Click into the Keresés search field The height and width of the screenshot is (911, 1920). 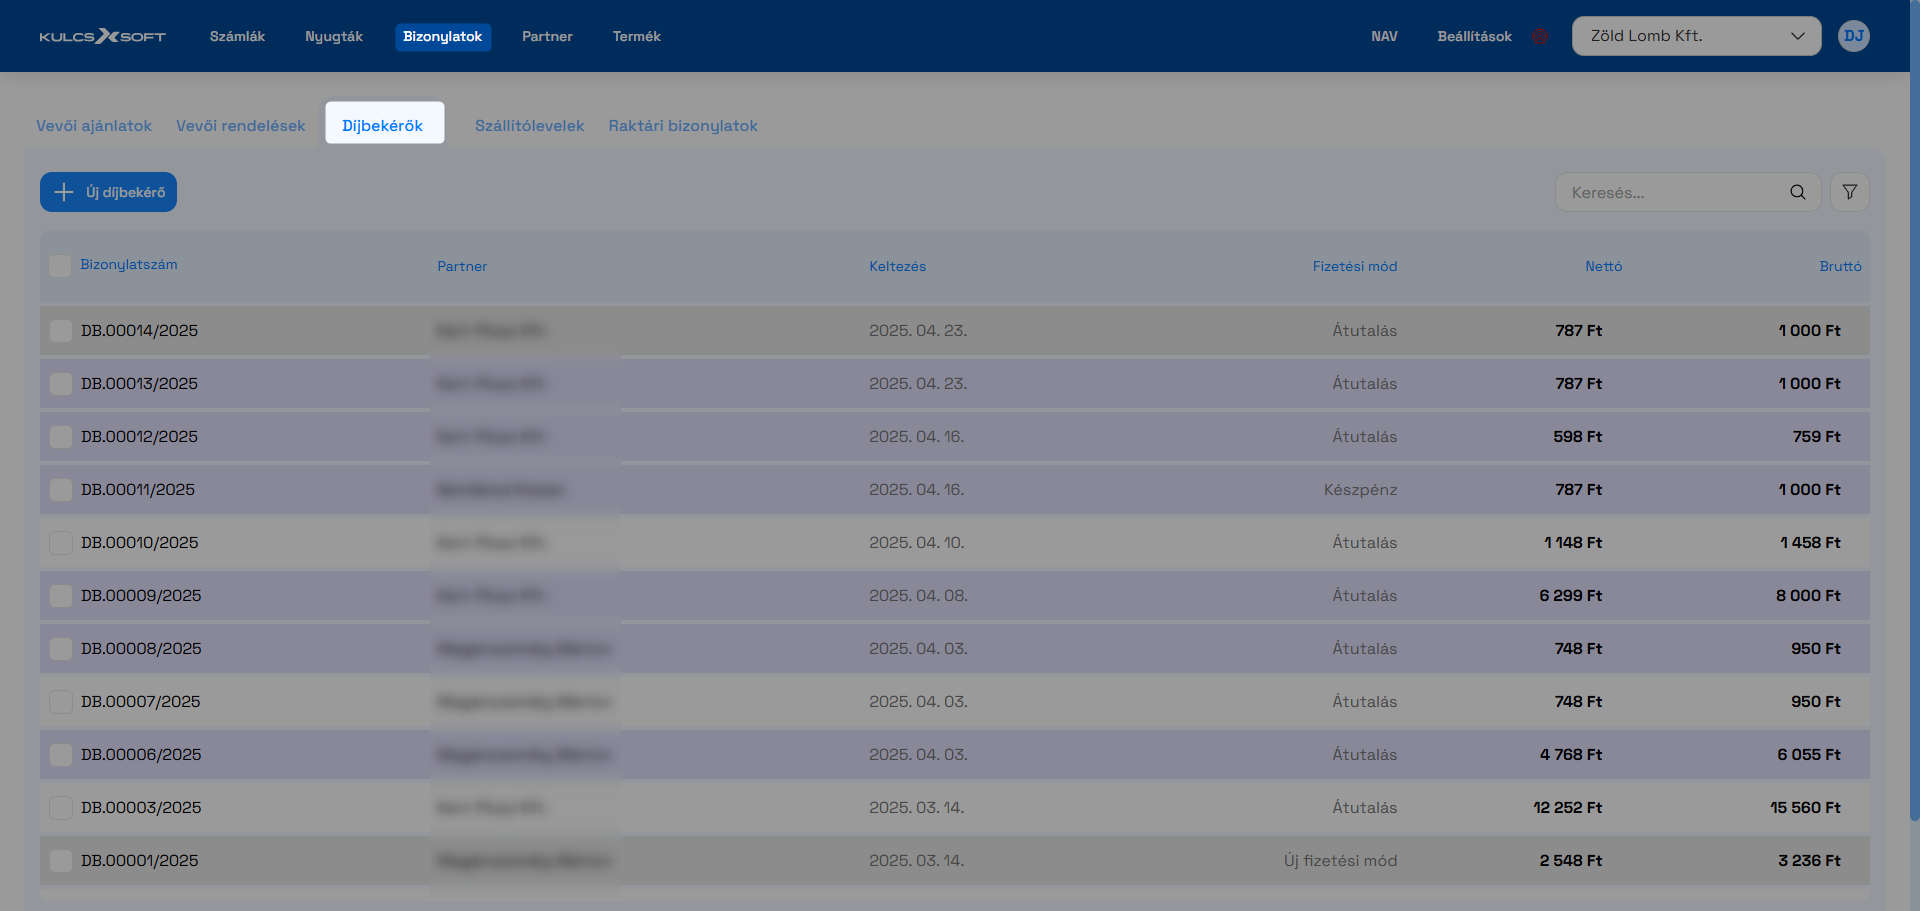pyautogui.click(x=1688, y=192)
